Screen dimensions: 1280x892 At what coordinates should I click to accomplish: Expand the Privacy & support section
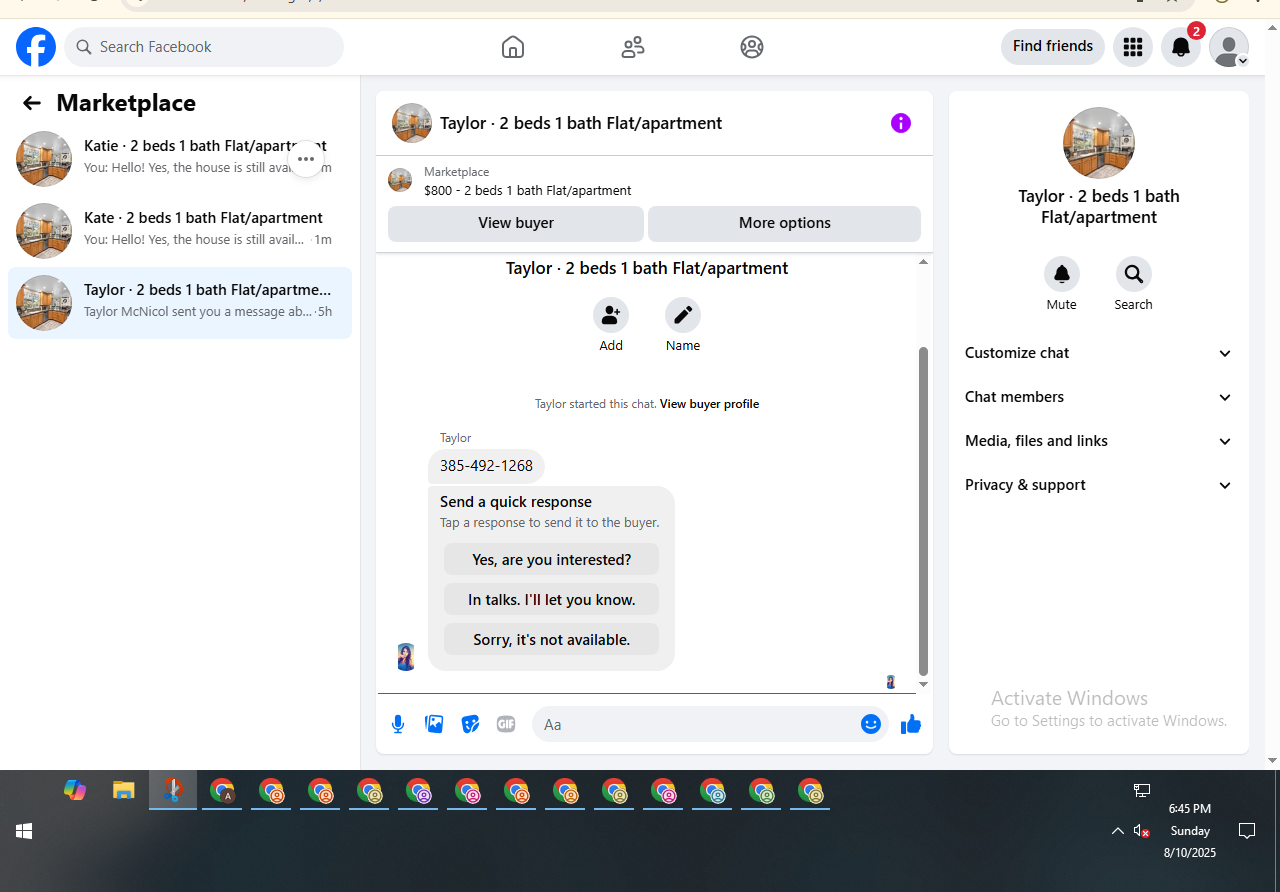pyautogui.click(x=1099, y=485)
